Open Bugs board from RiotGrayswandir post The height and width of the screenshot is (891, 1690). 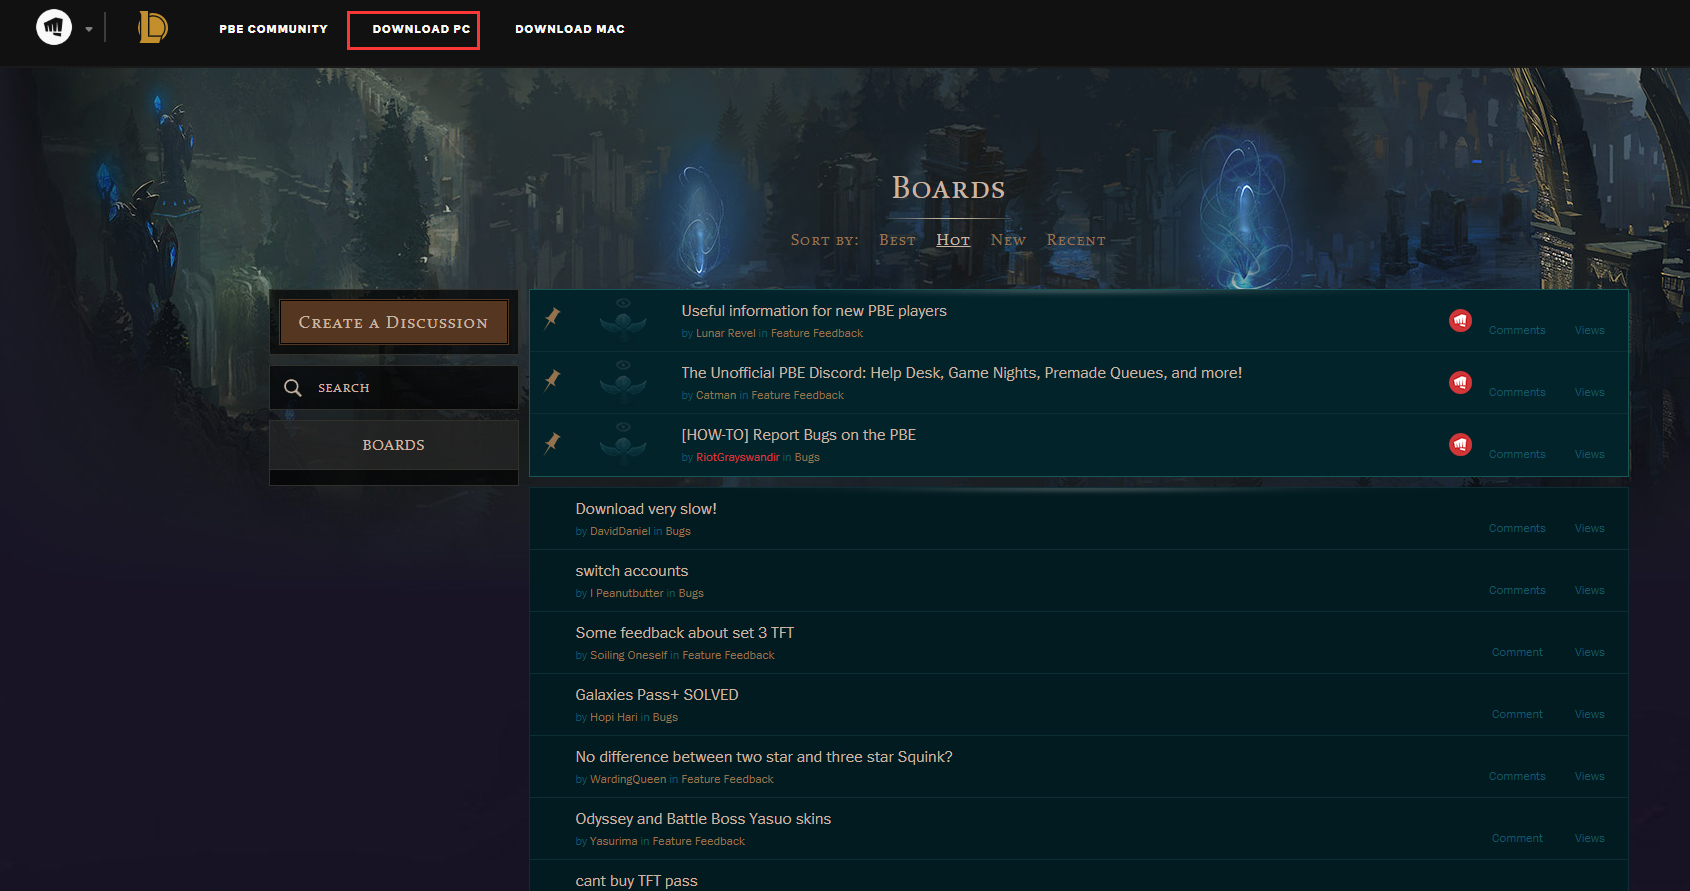(807, 457)
